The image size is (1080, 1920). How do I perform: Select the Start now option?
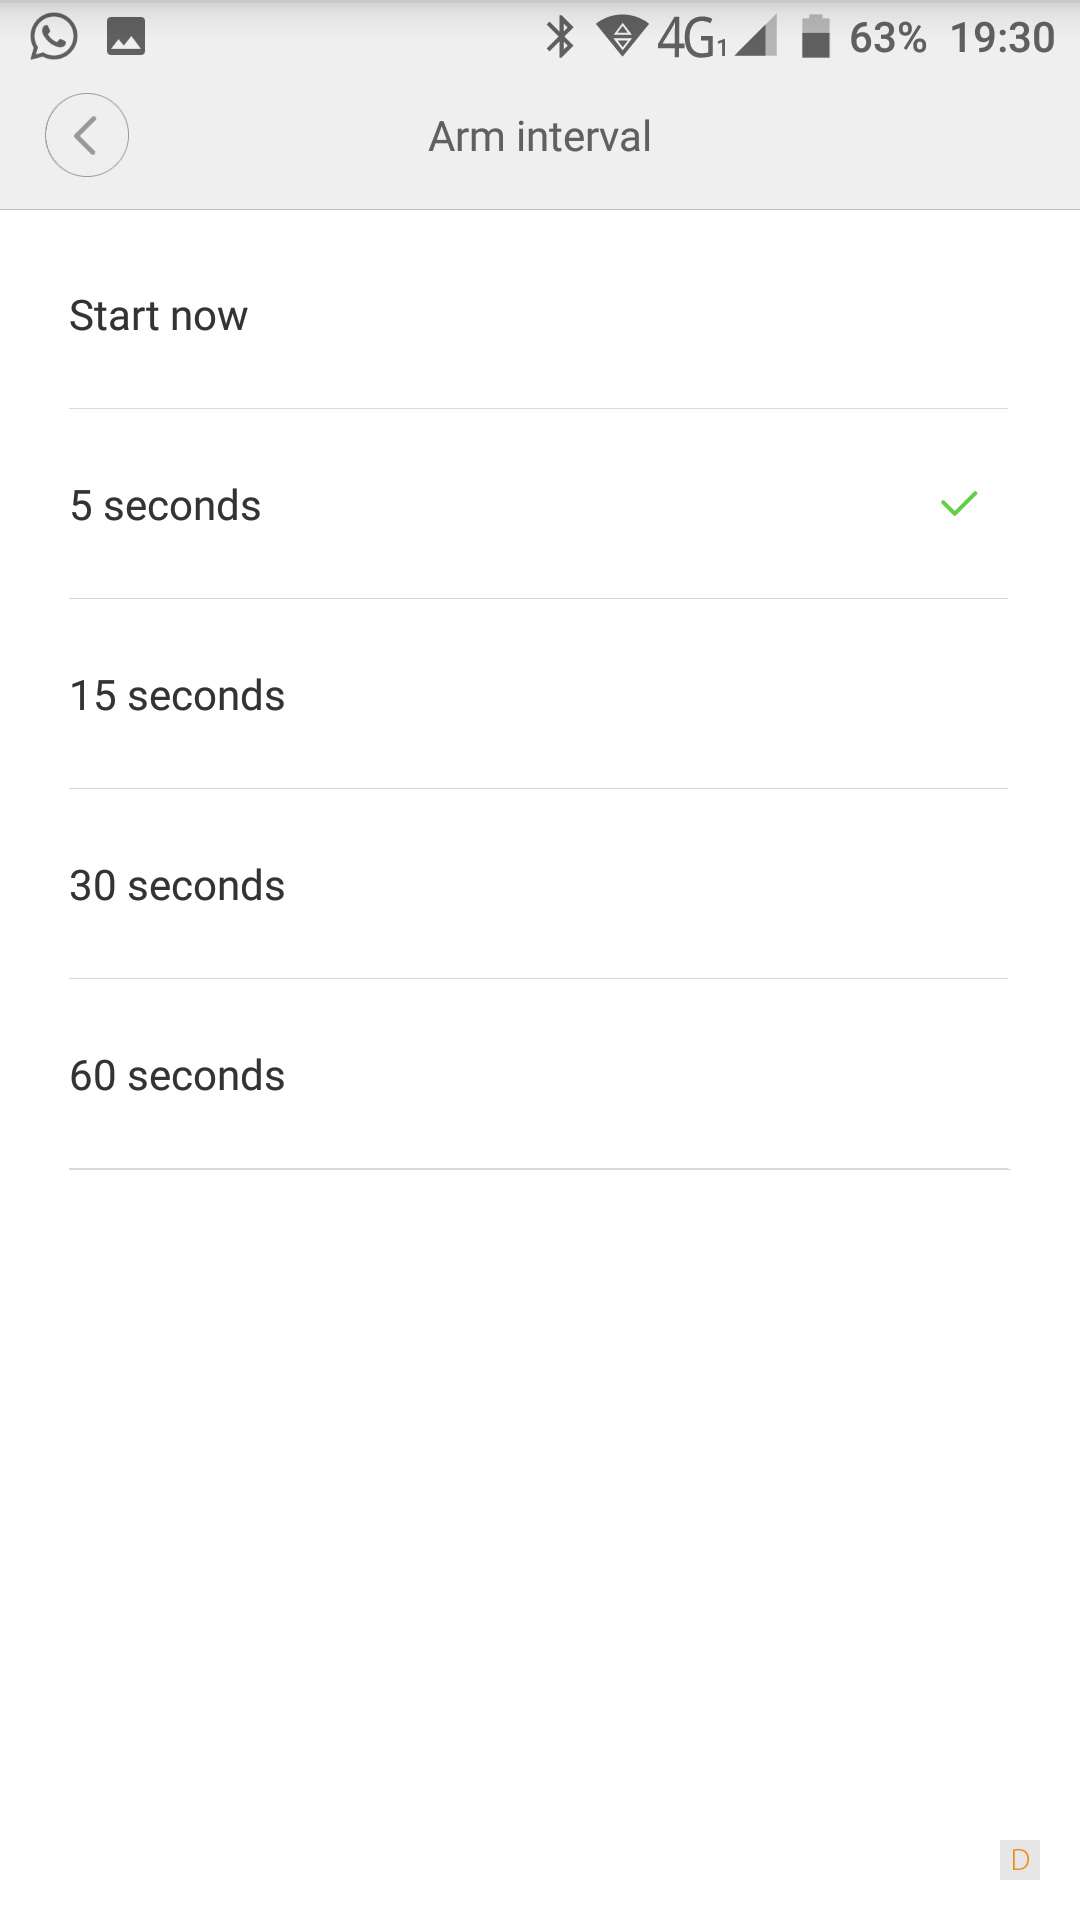(158, 316)
